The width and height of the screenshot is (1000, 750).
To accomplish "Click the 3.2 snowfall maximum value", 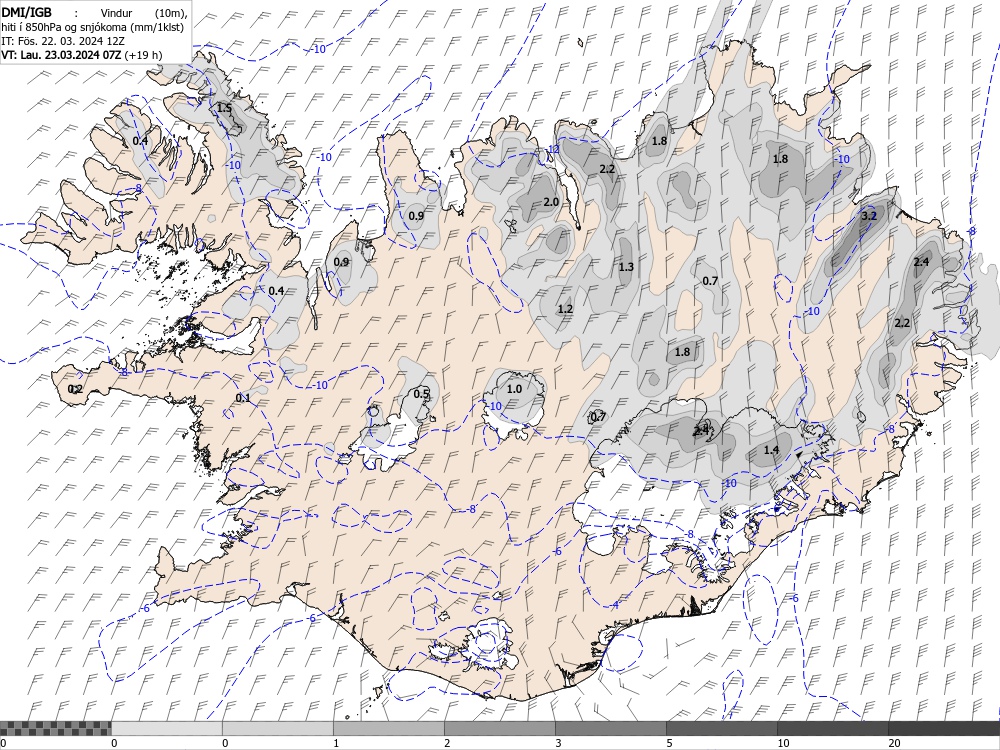I will tap(869, 216).
